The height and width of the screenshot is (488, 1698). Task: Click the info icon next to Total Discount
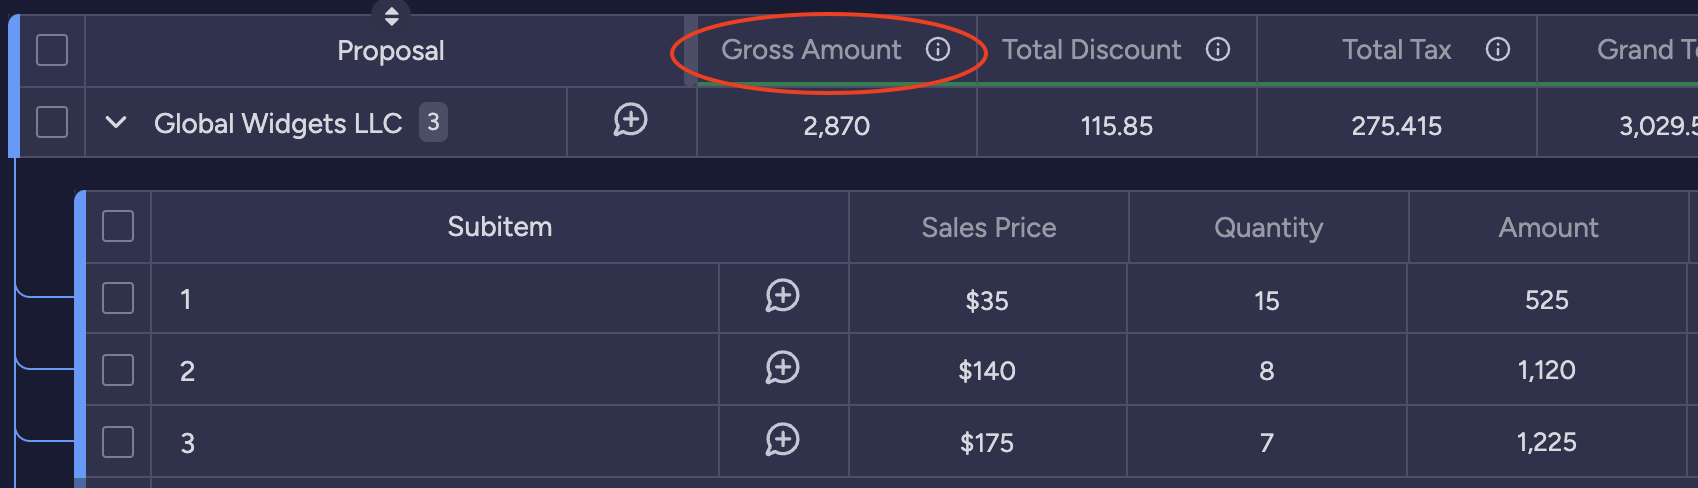click(x=1218, y=49)
